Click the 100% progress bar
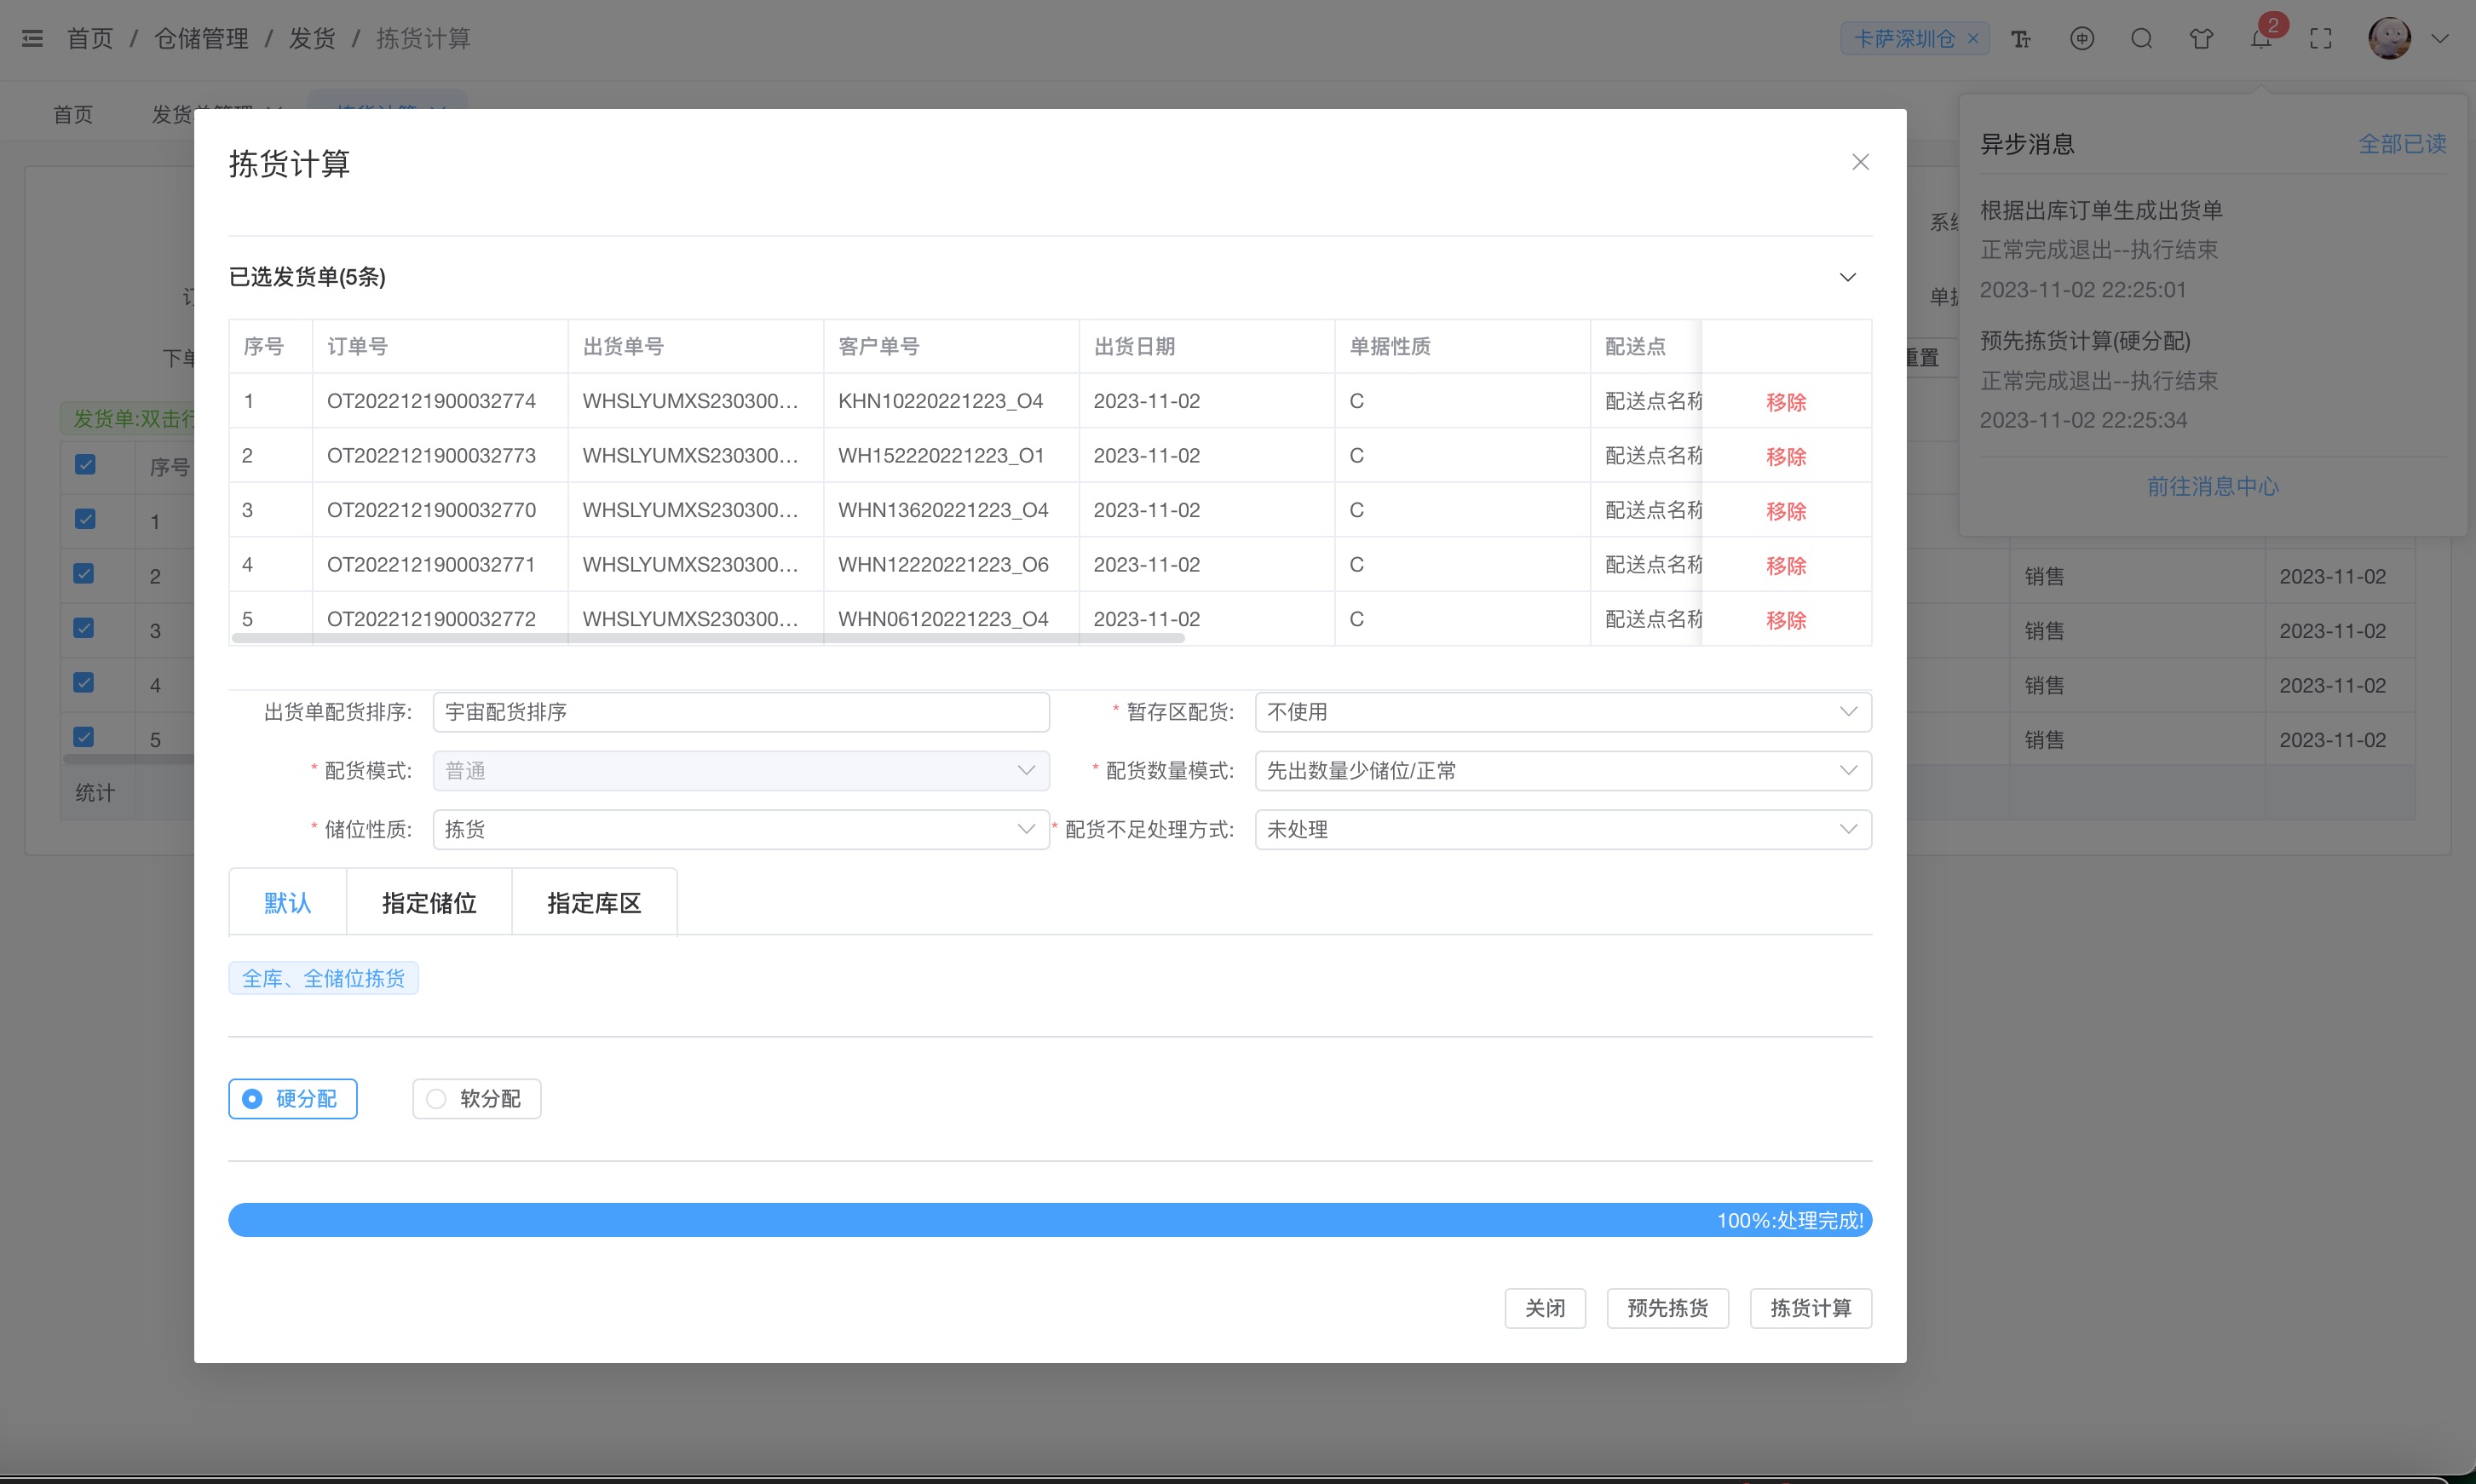2476x1484 pixels. 1049,1220
